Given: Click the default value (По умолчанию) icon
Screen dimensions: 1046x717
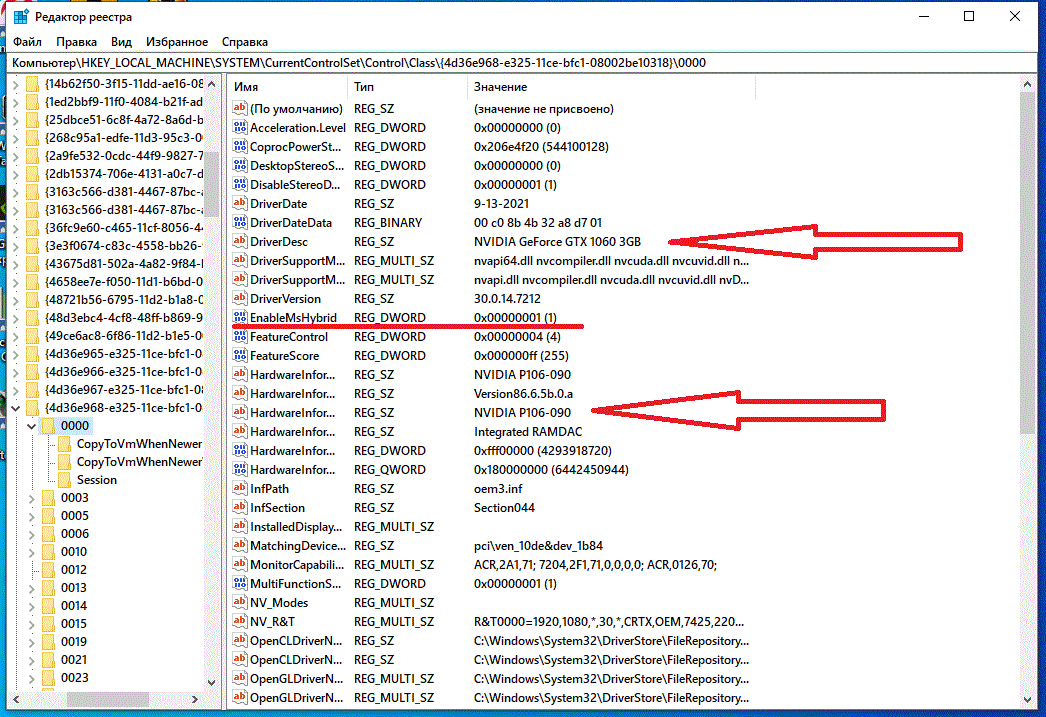Looking at the screenshot, I should [x=239, y=109].
